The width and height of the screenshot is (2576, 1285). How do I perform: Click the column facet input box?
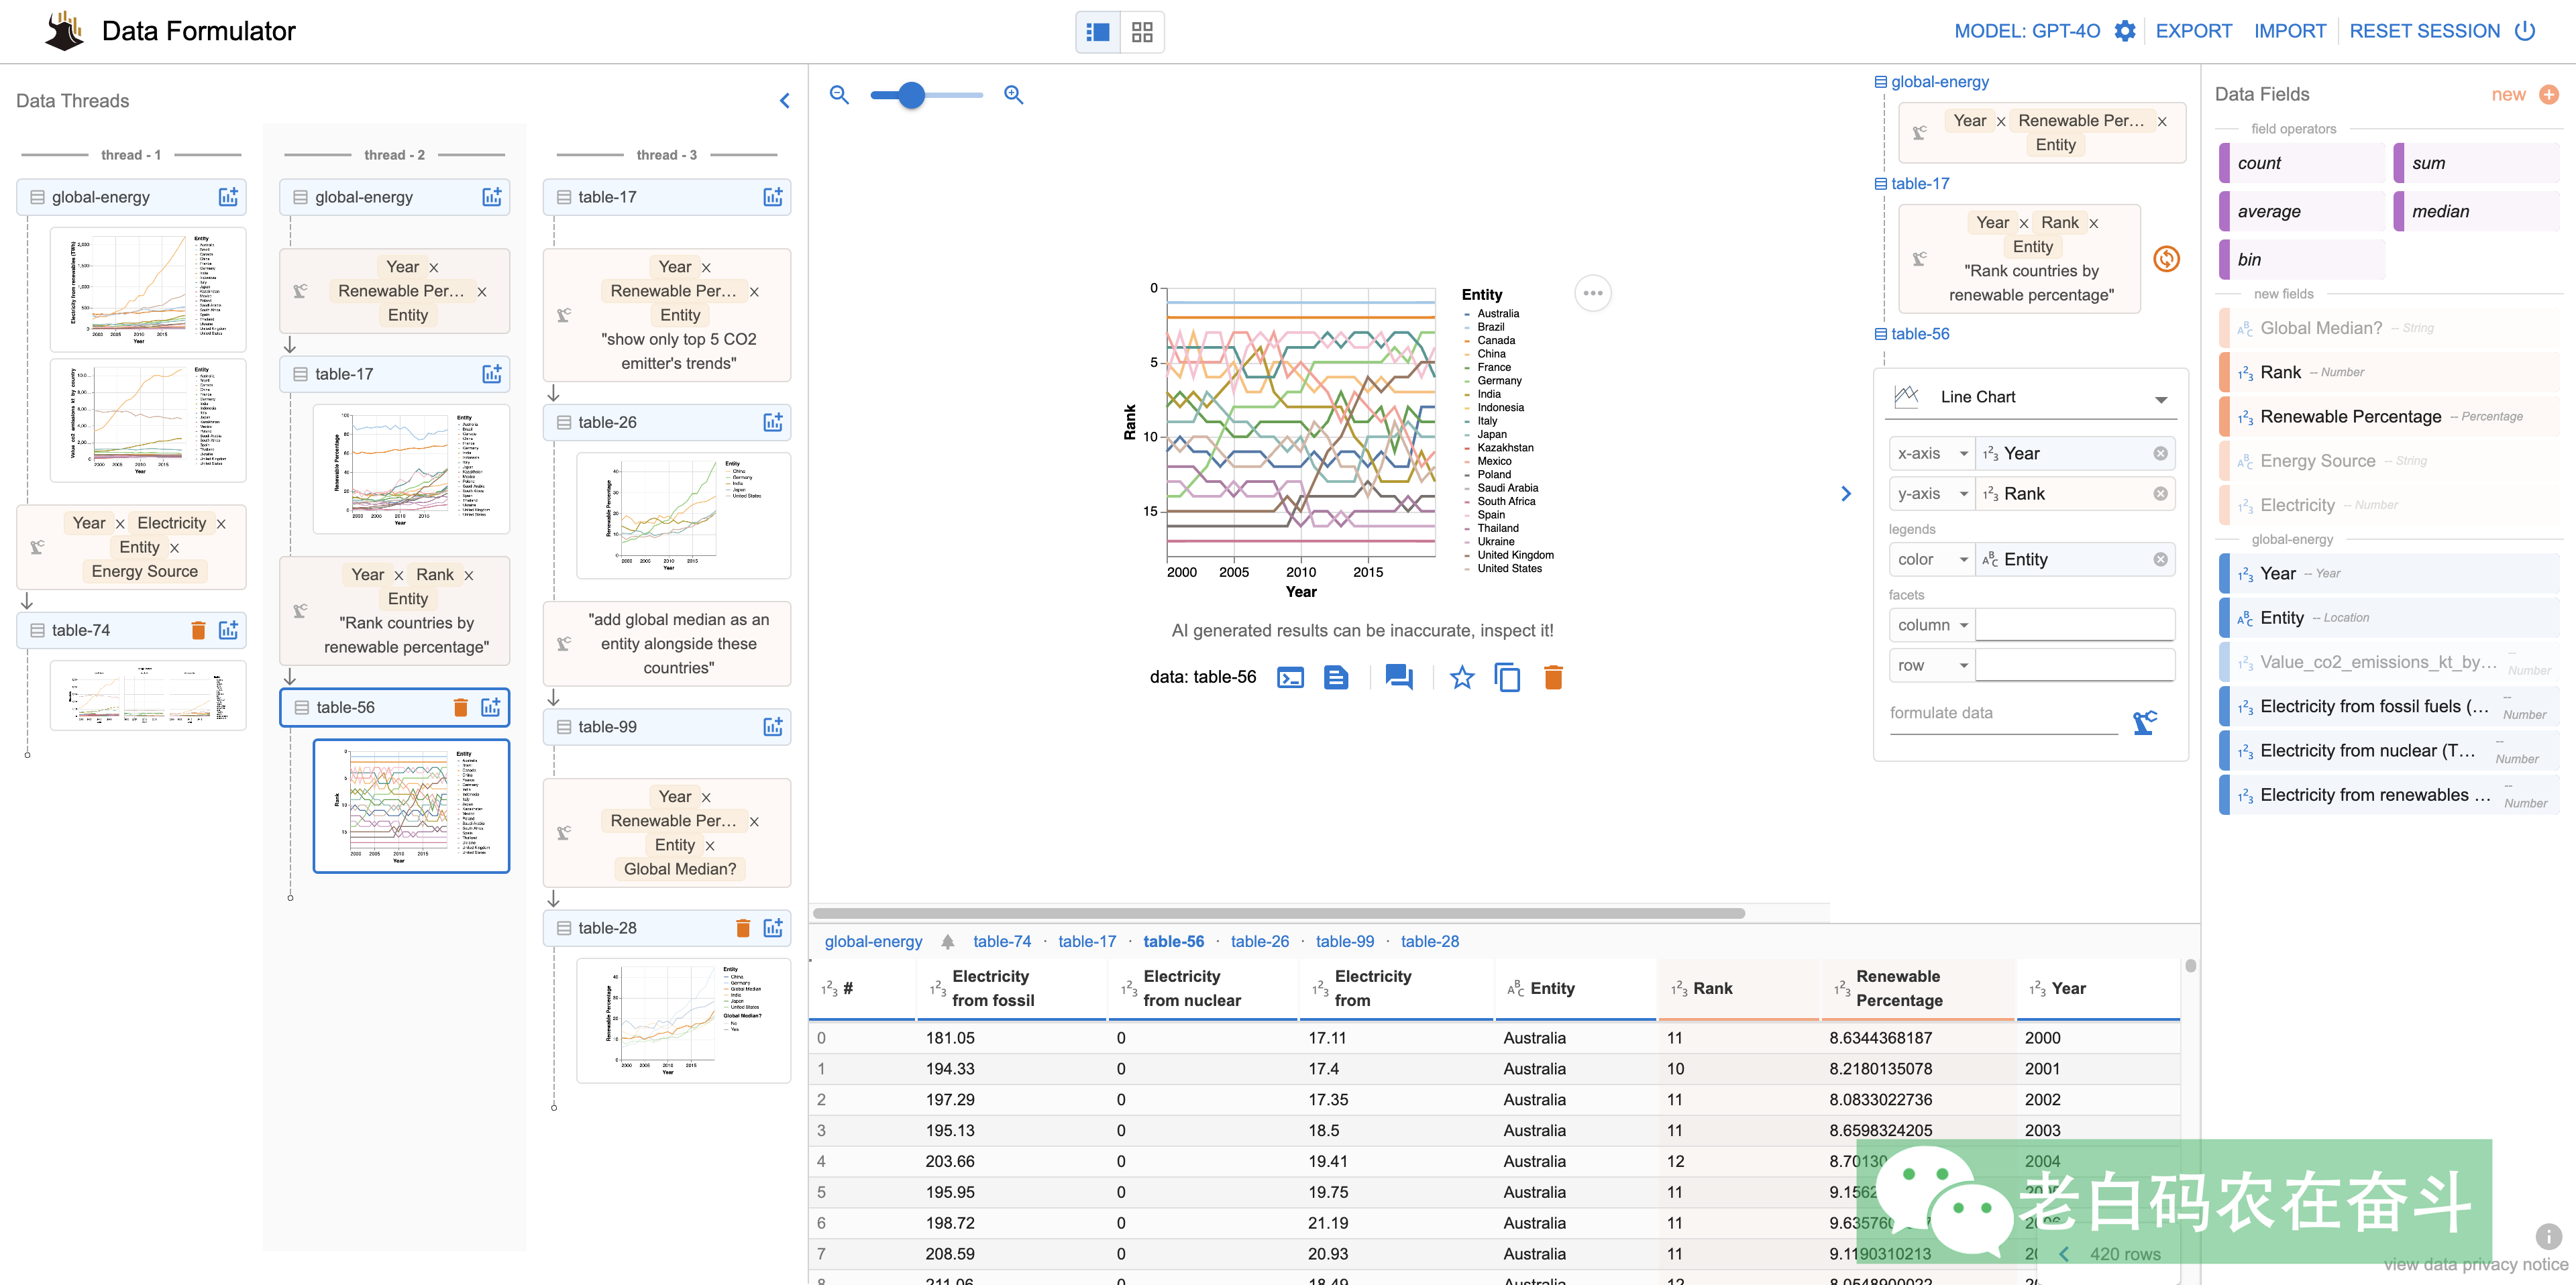pyautogui.click(x=2075, y=625)
